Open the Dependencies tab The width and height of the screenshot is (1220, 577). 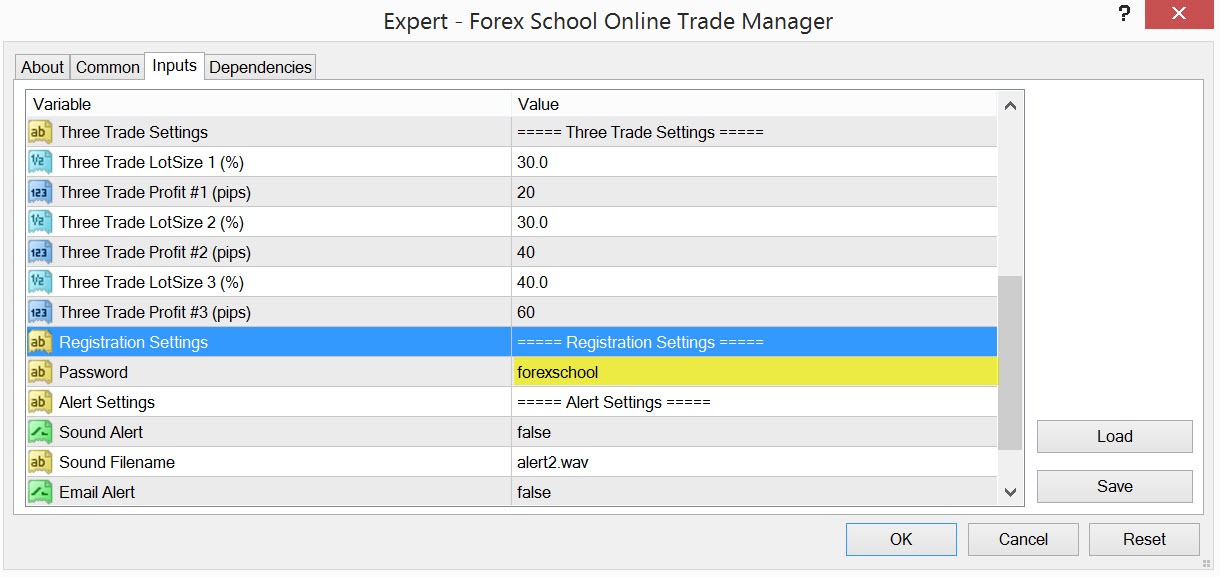pos(261,67)
